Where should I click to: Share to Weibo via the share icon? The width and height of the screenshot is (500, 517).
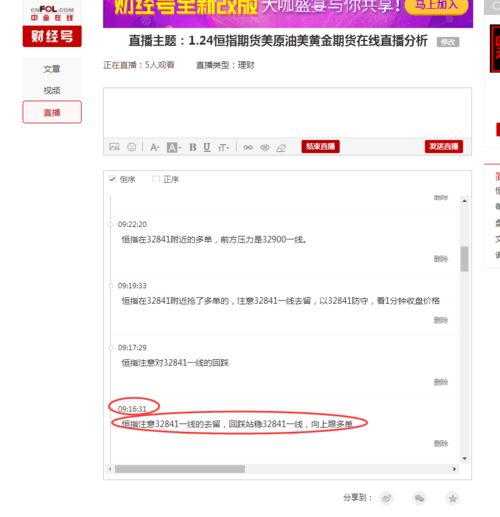tap(386, 498)
